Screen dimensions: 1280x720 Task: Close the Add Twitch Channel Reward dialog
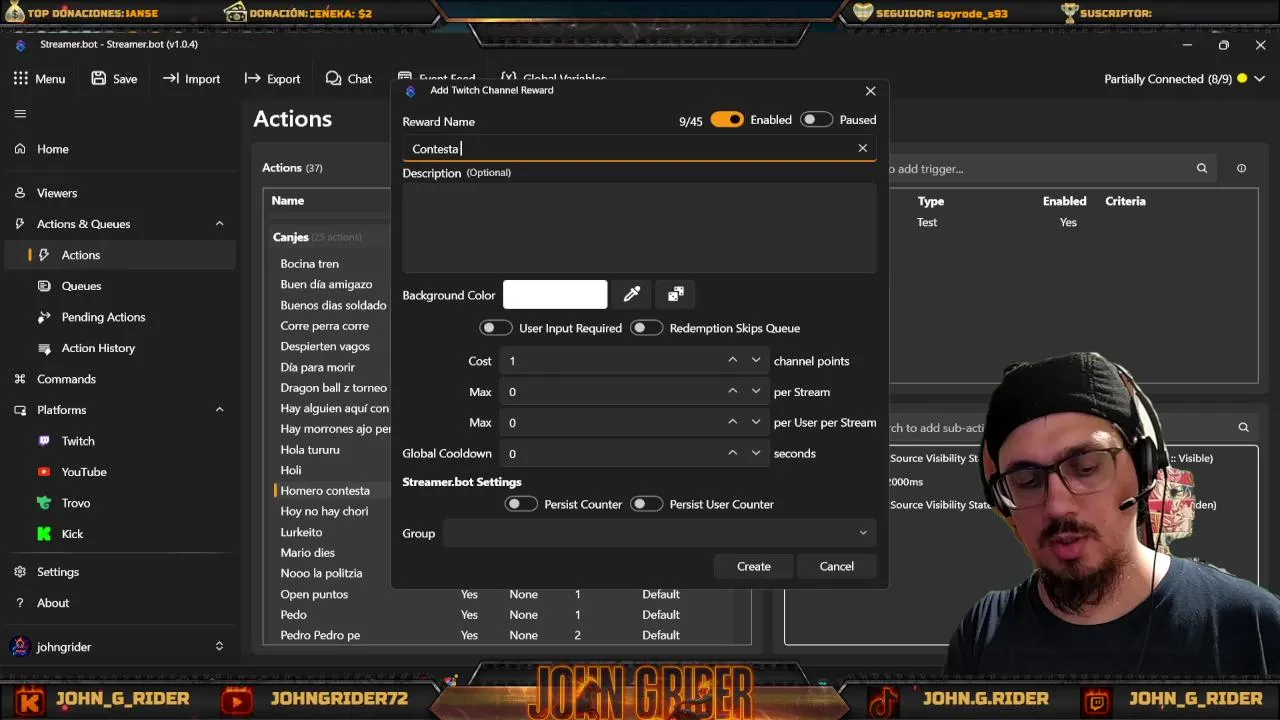(870, 91)
